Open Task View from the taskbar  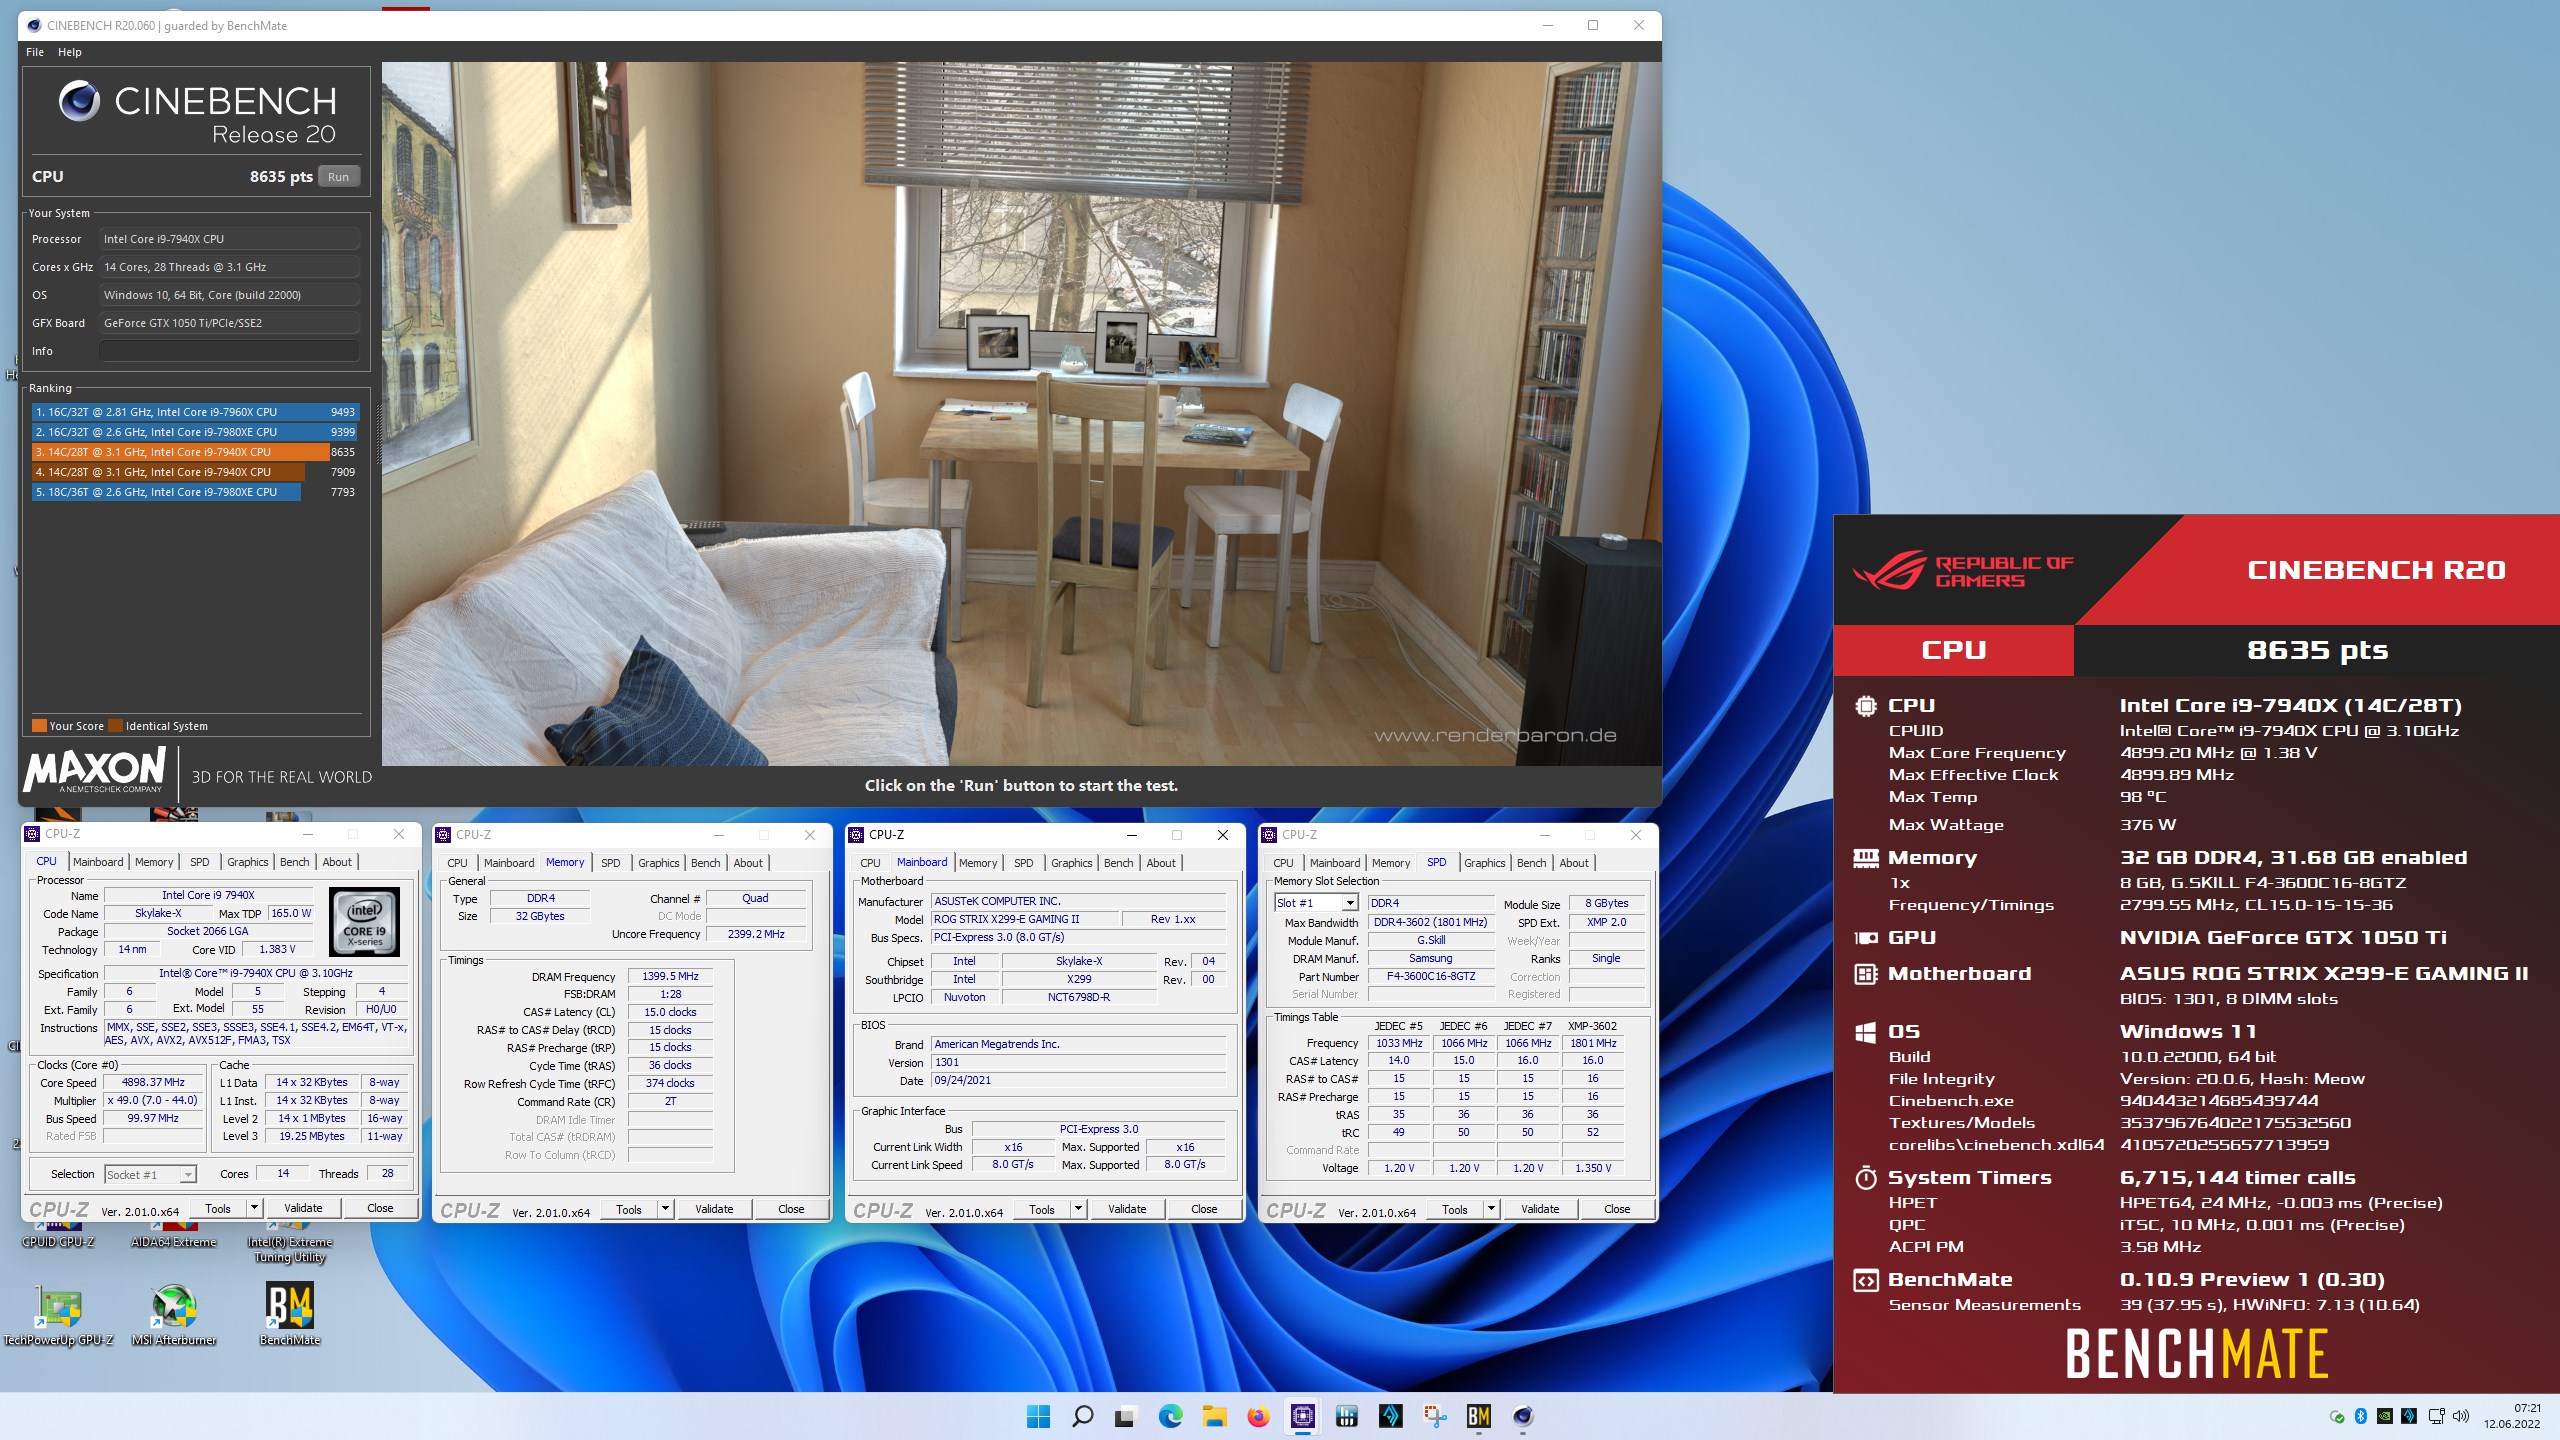point(1126,1416)
